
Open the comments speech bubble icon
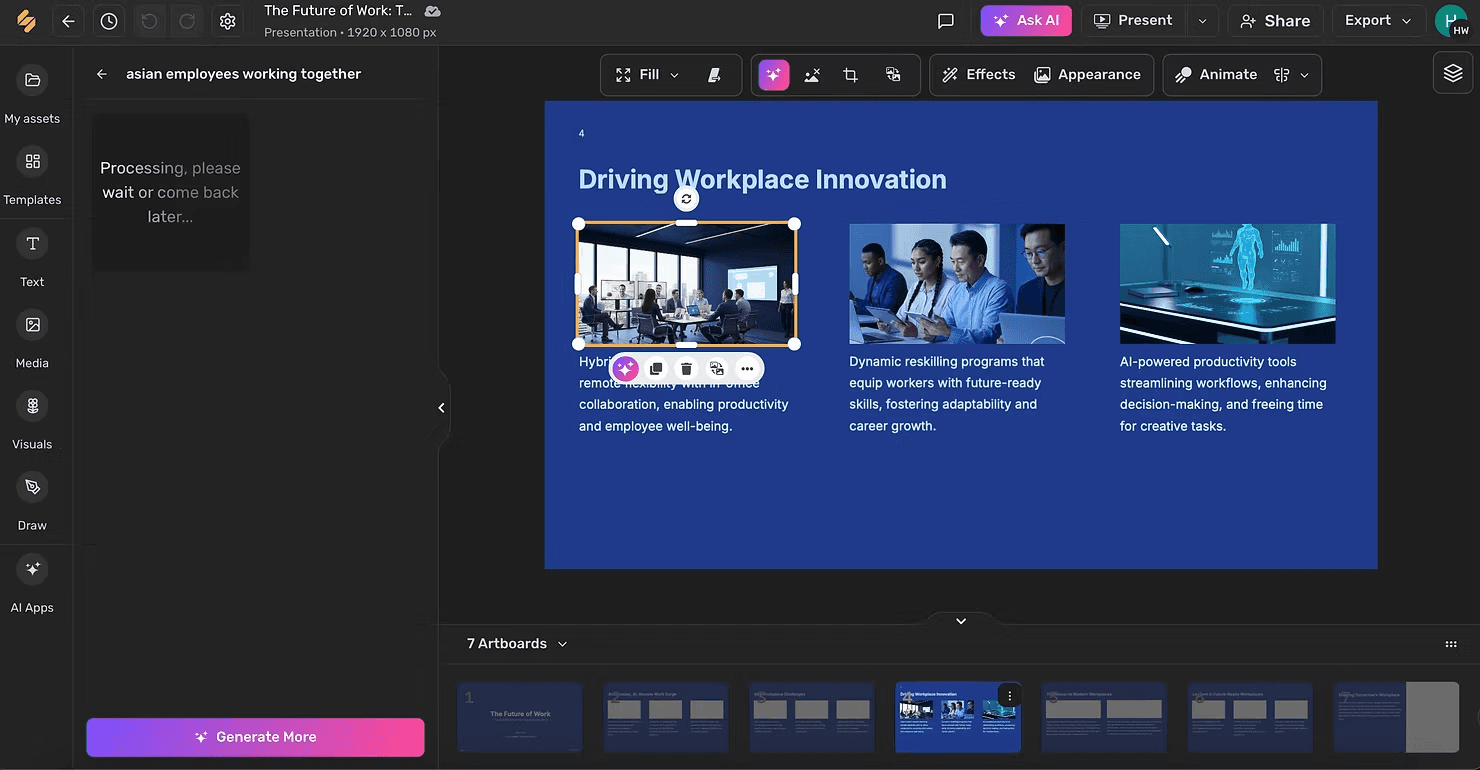pyautogui.click(x=945, y=21)
